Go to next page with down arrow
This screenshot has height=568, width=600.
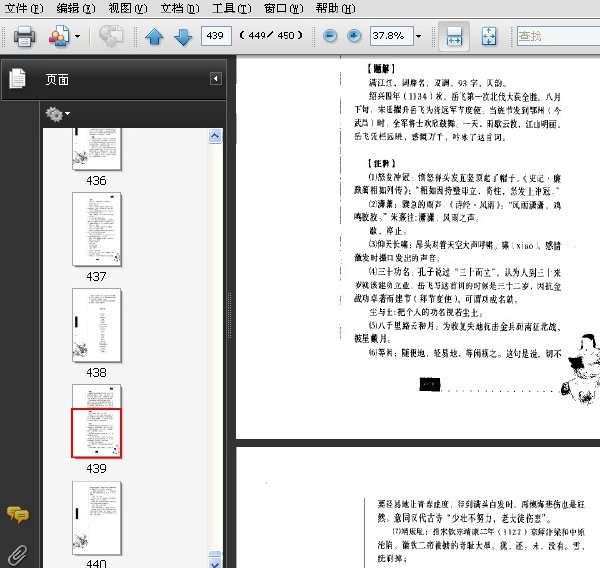(183, 37)
